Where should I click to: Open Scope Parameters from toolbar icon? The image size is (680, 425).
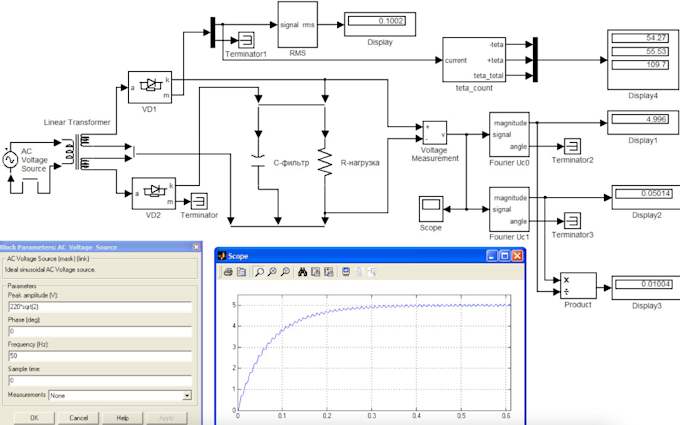tap(241, 272)
